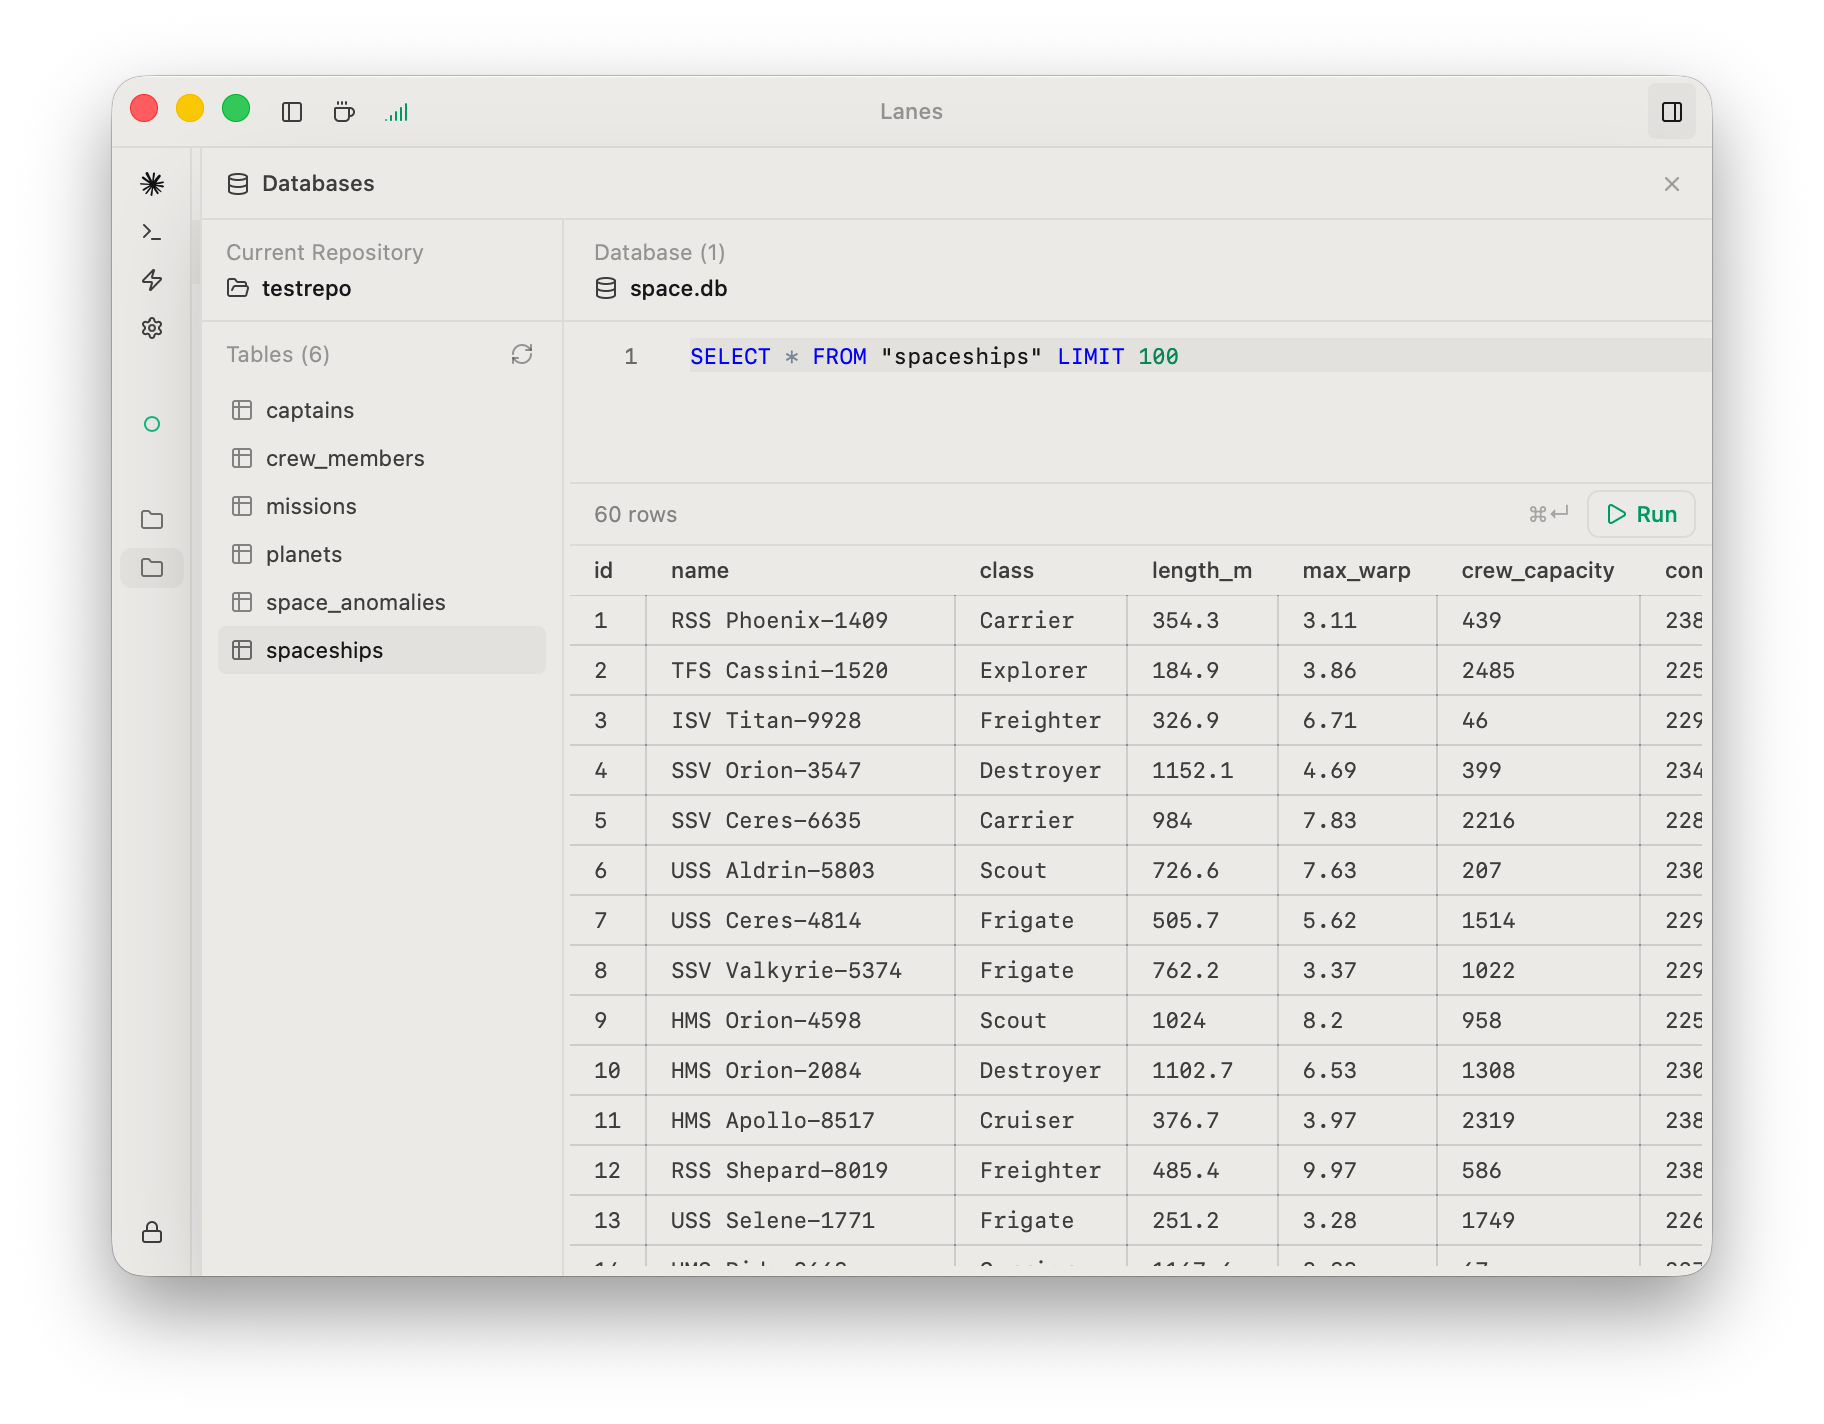Close the Databases panel
Image resolution: width=1824 pixels, height=1424 pixels.
(1672, 184)
